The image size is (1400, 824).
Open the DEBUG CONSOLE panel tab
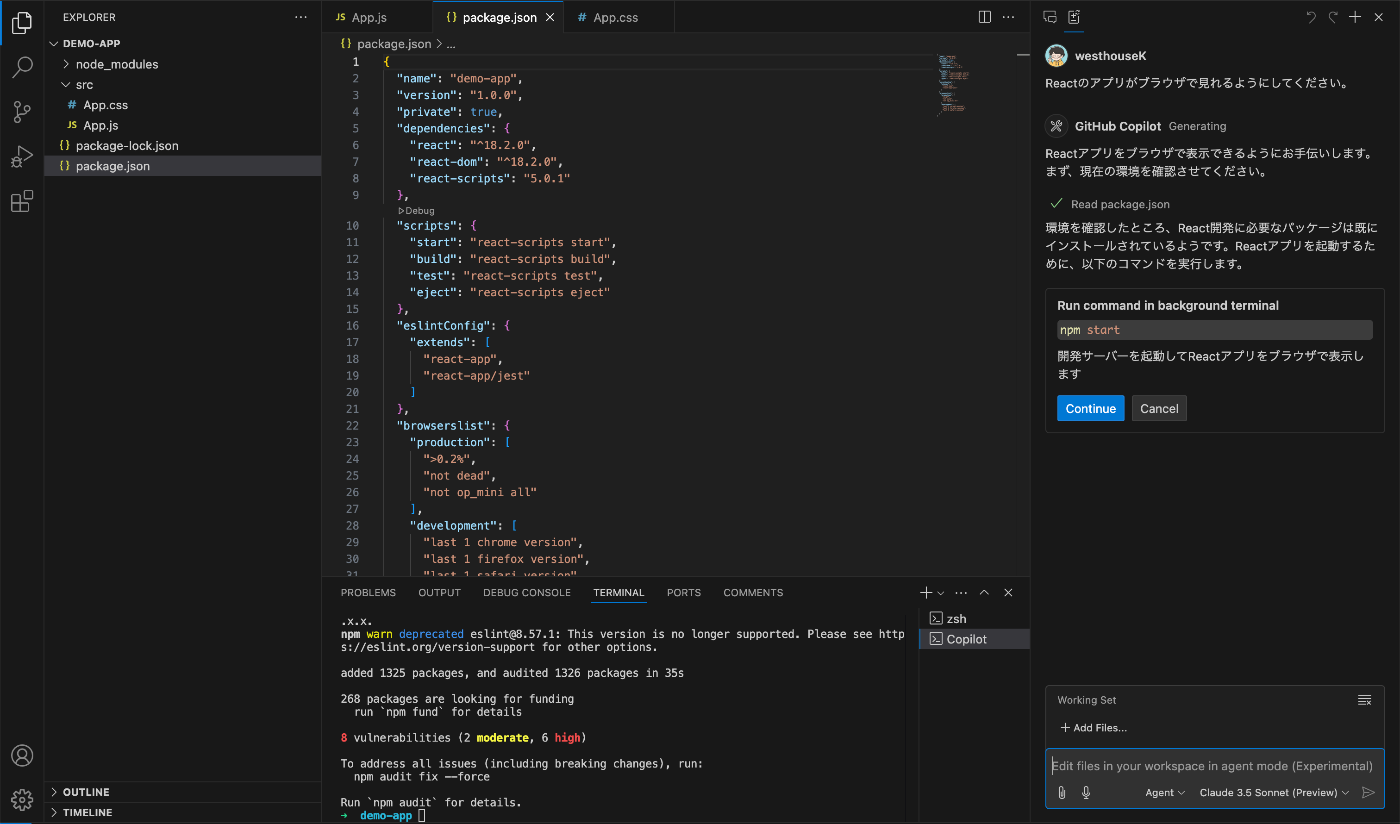tap(527, 593)
